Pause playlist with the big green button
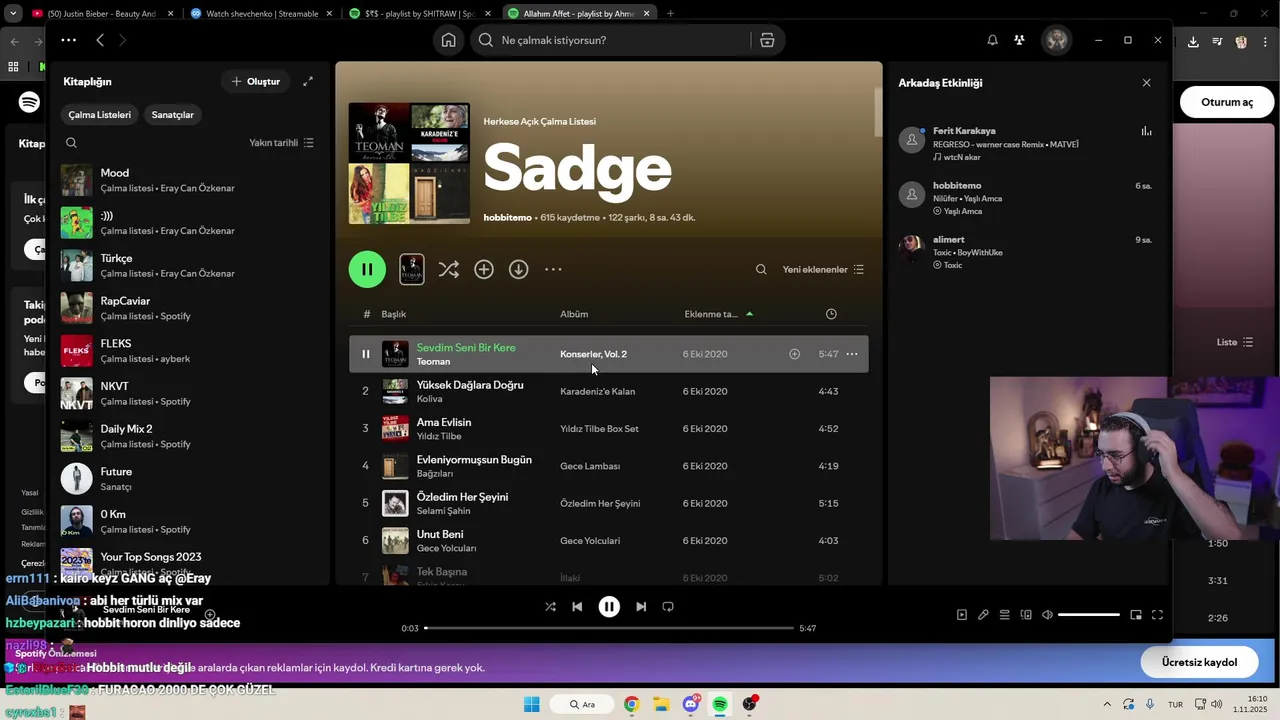1280x720 pixels. (367, 269)
